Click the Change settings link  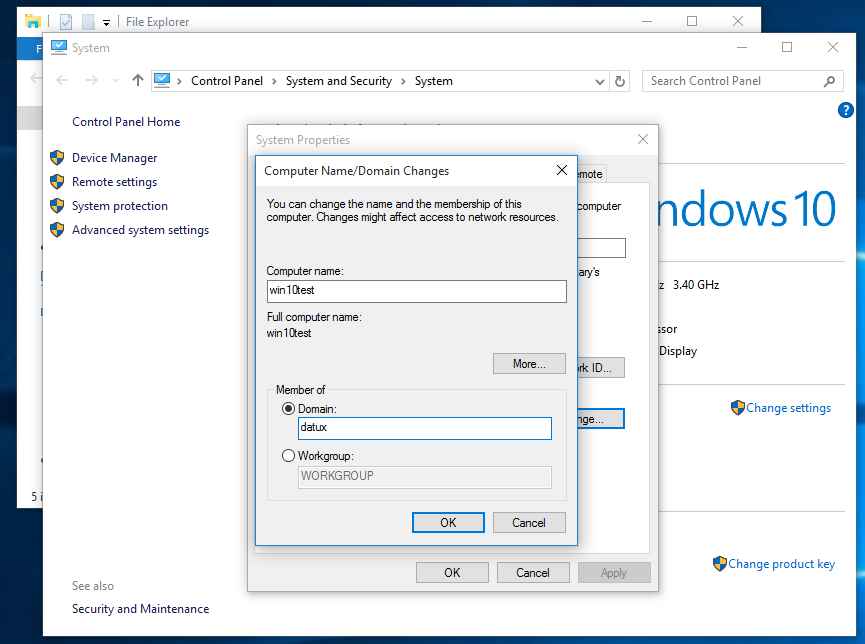788,408
